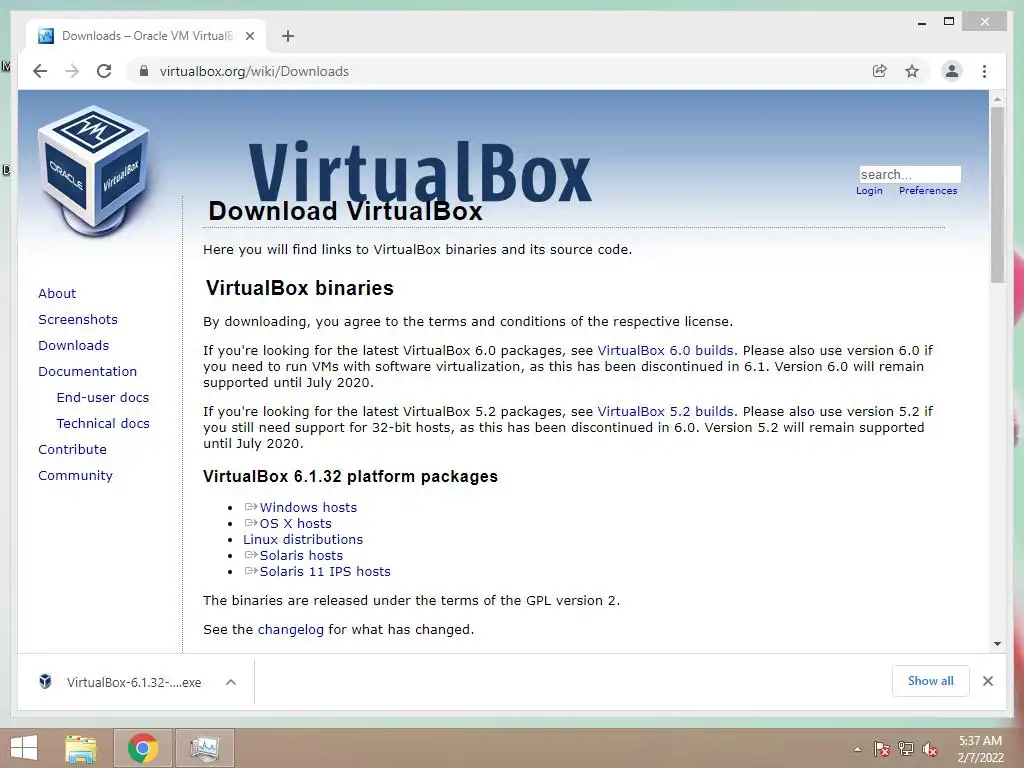Open the Linux distributions link
Image resolution: width=1024 pixels, height=768 pixels.
(303, 539)
